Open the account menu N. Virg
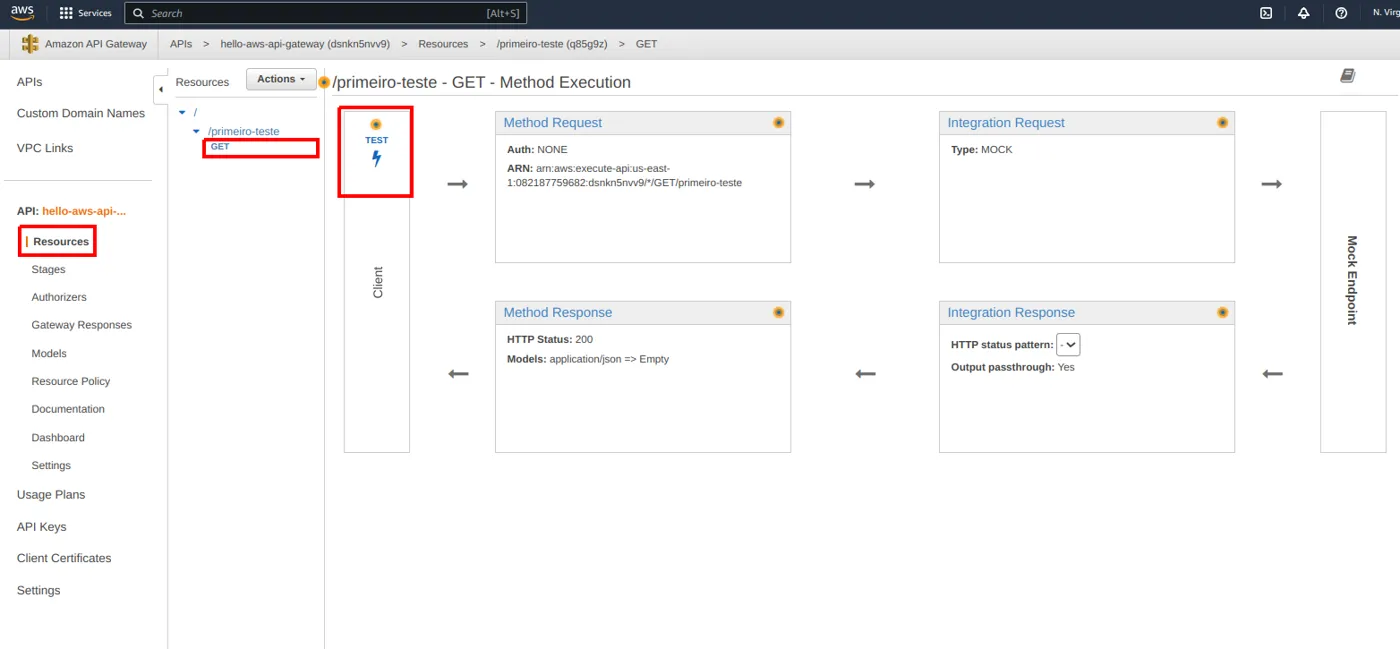 (1385, 13)
